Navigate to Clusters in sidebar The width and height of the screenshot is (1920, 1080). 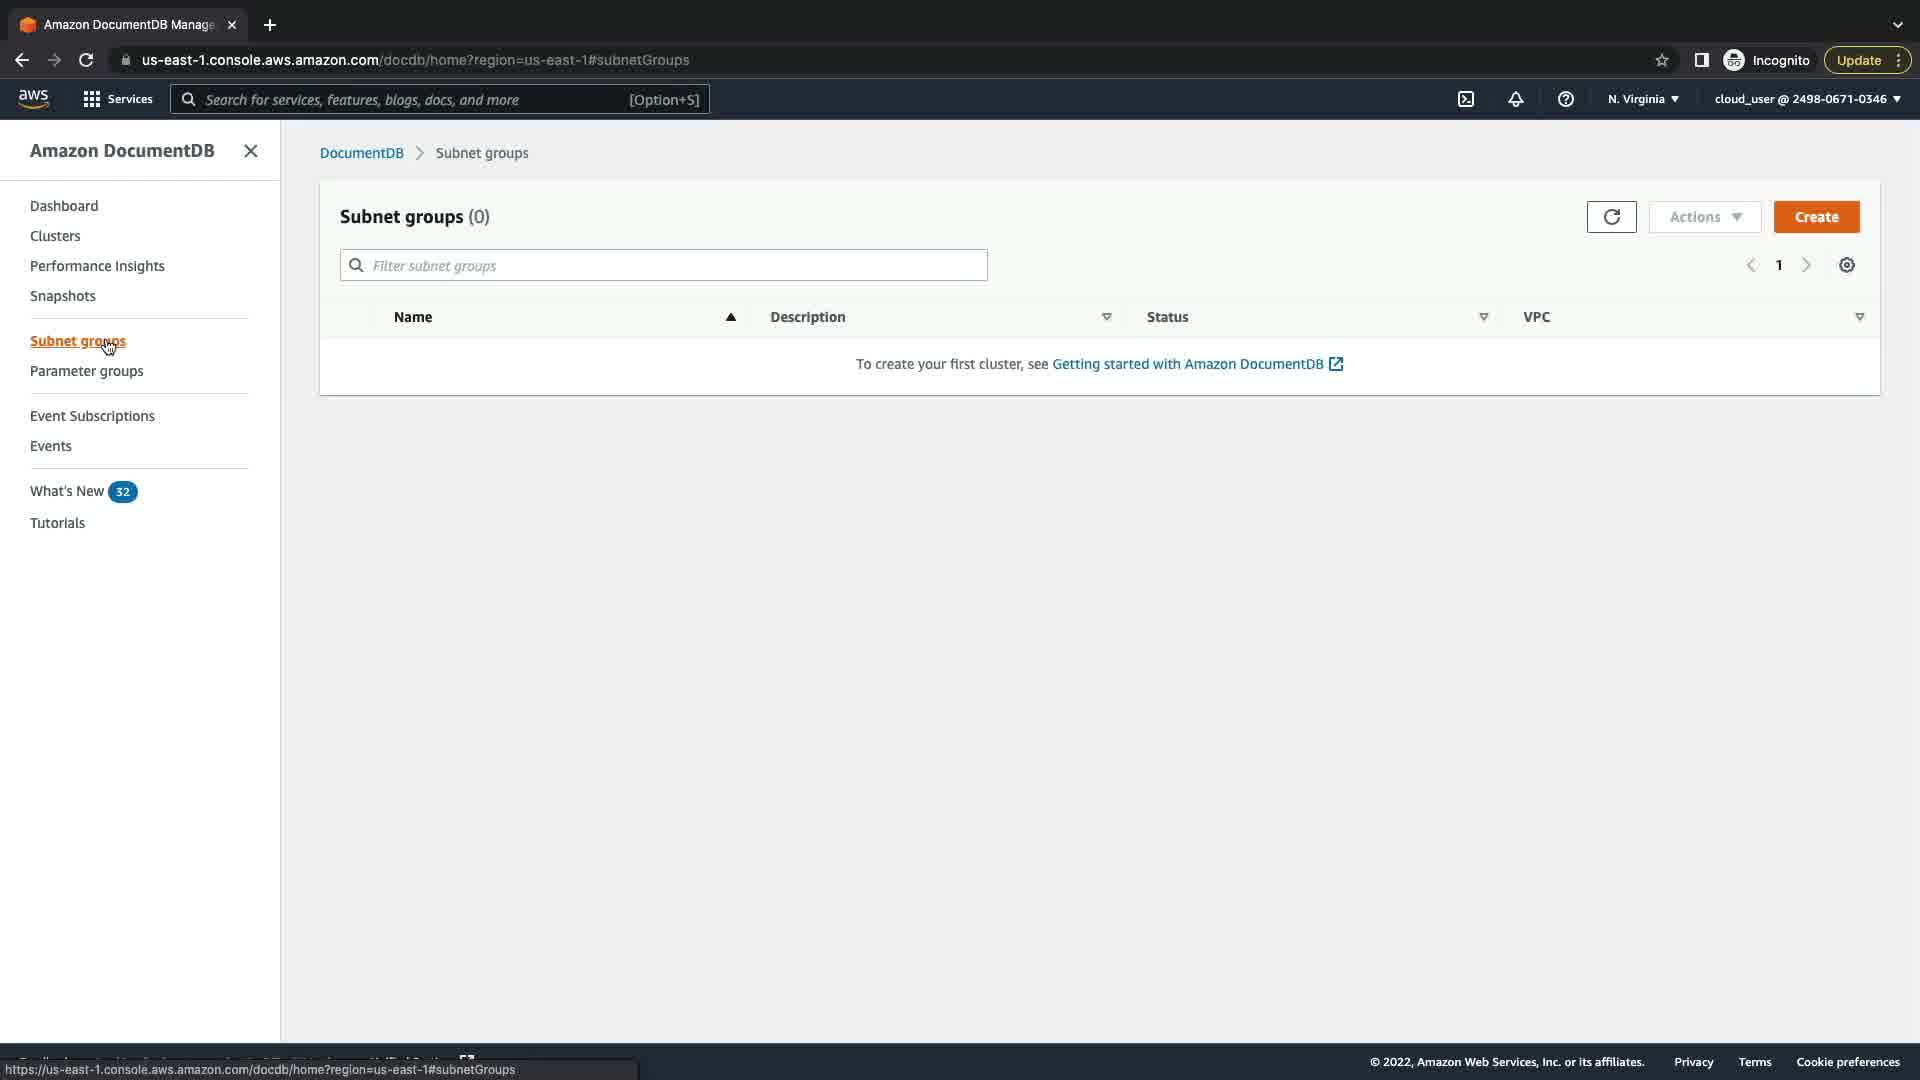(x=55, y=236)
